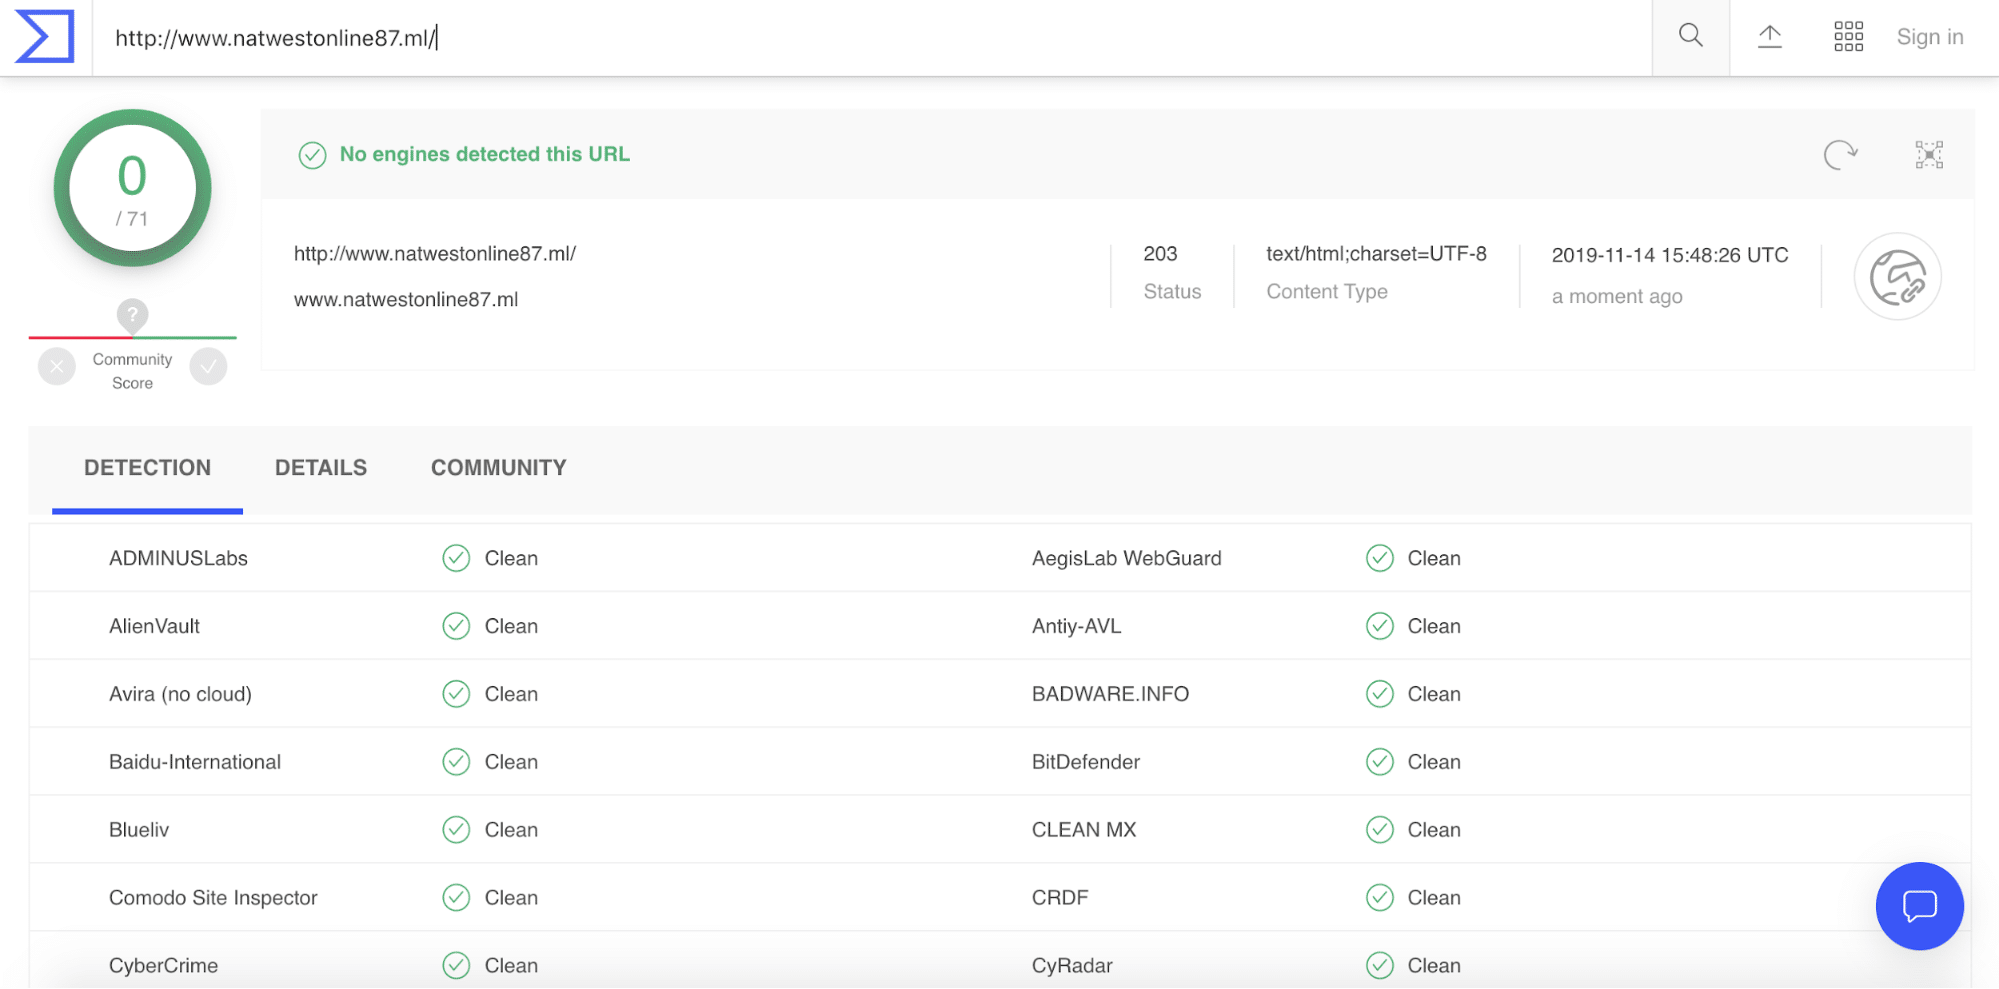Click the clean check icon for CyberCrime
This screenshot has width=1999, height=989.
tap(456, 965)
